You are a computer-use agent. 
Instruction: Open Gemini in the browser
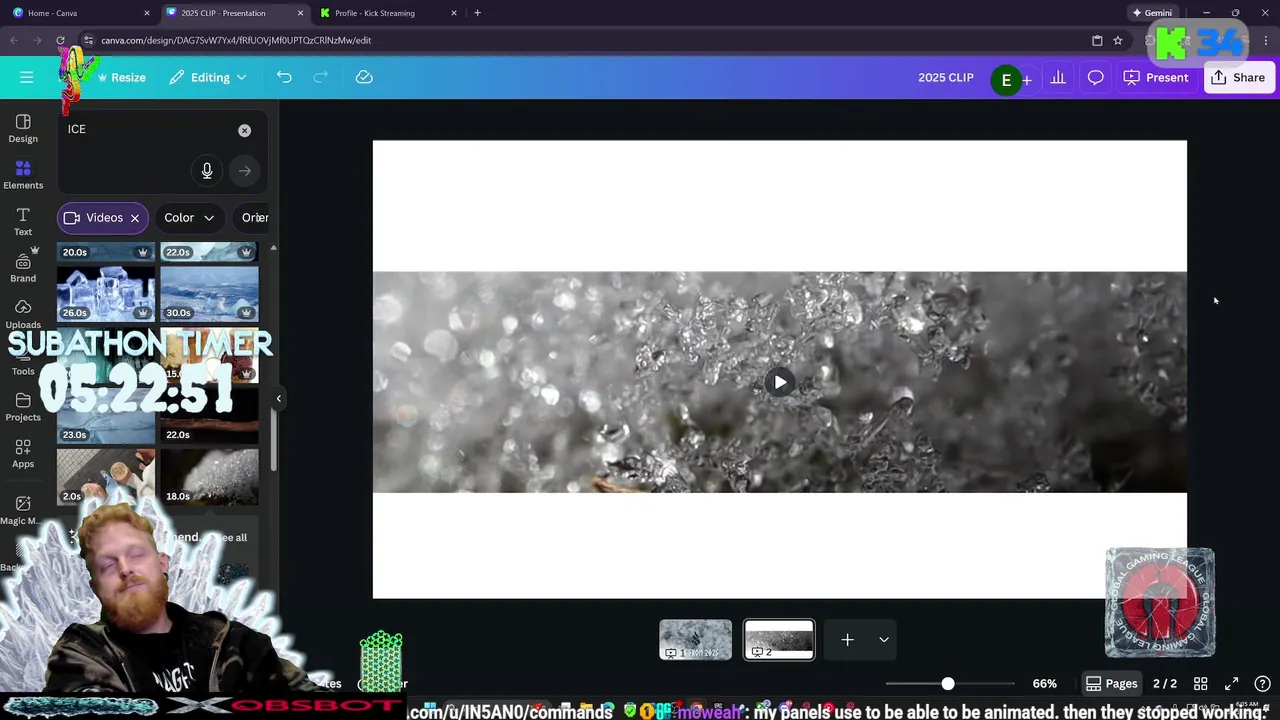(1152, 13)
